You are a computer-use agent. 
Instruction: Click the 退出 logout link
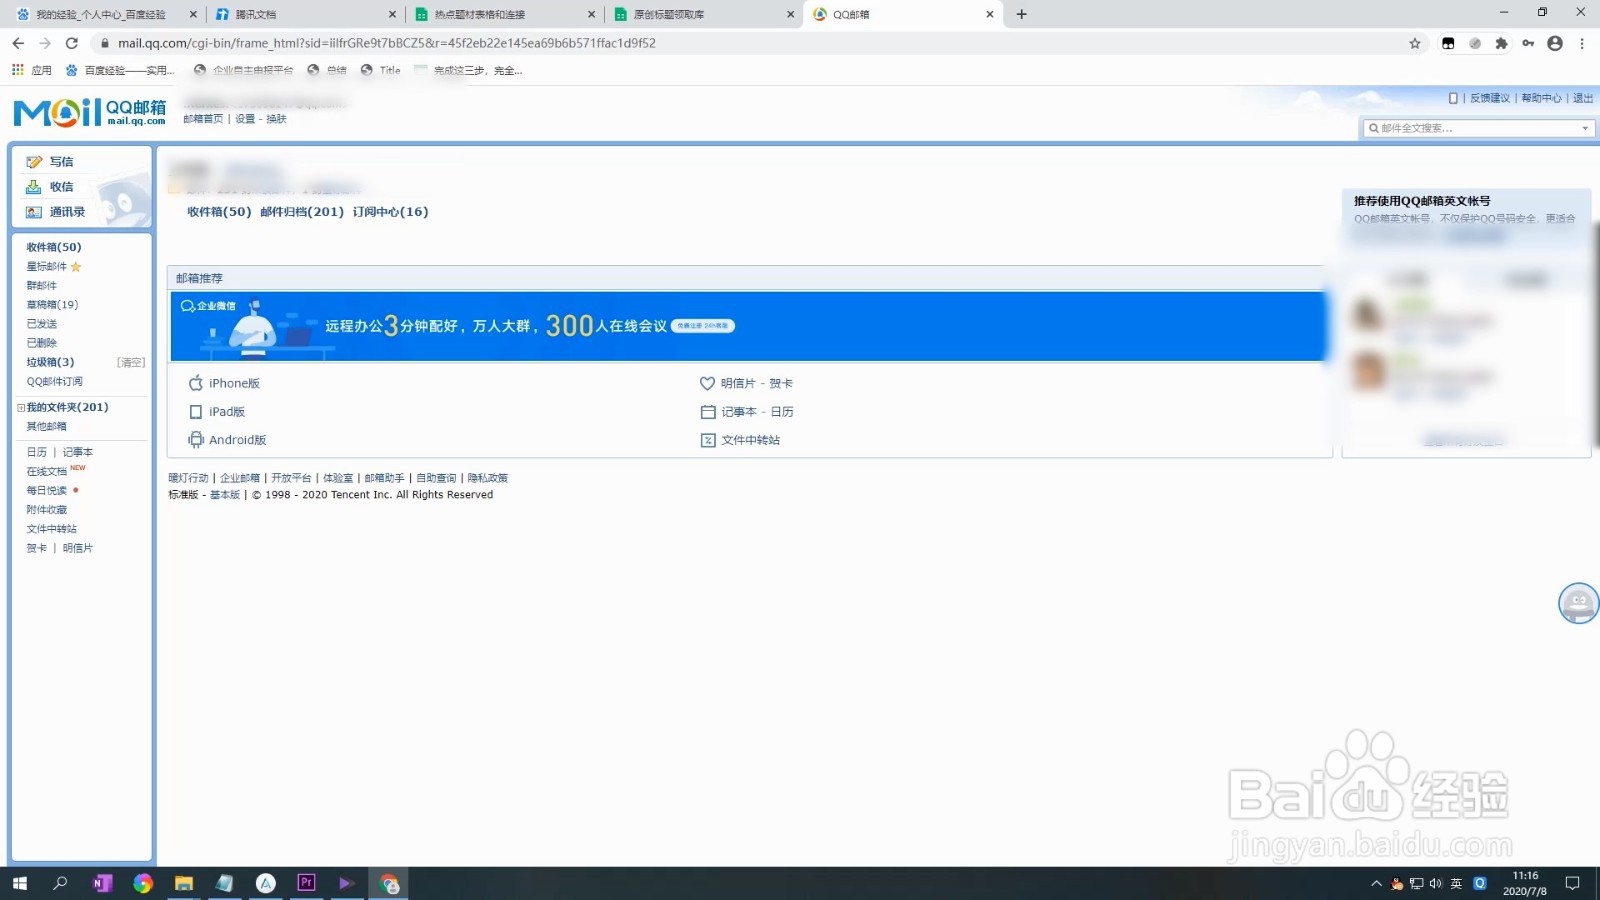pyautogui.click(x=1583, y=98)
